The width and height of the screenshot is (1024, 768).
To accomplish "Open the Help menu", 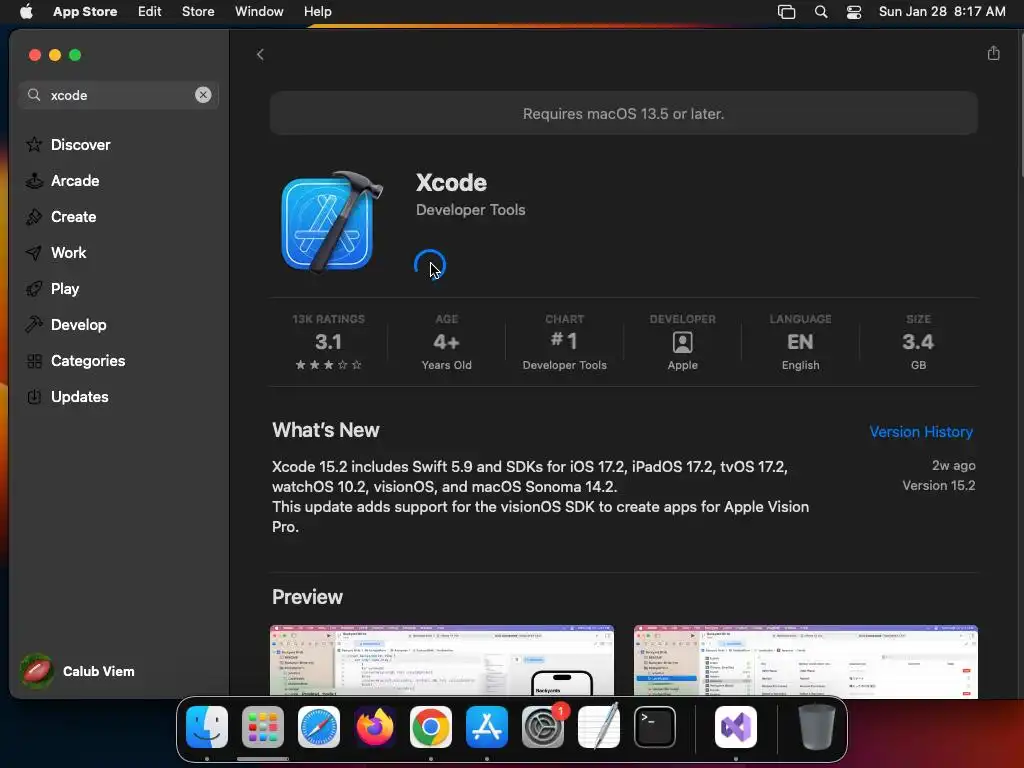I will pos(317,12).
